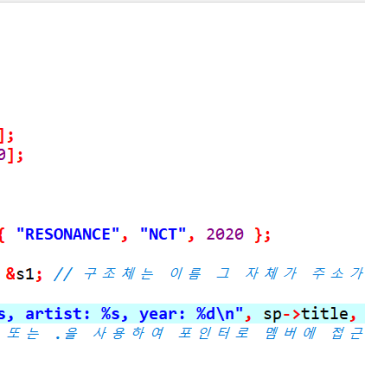This screenshot has height=365, width=365.
Task: Click the opening brace before "RESONANCE"
Action: [2, 235]
